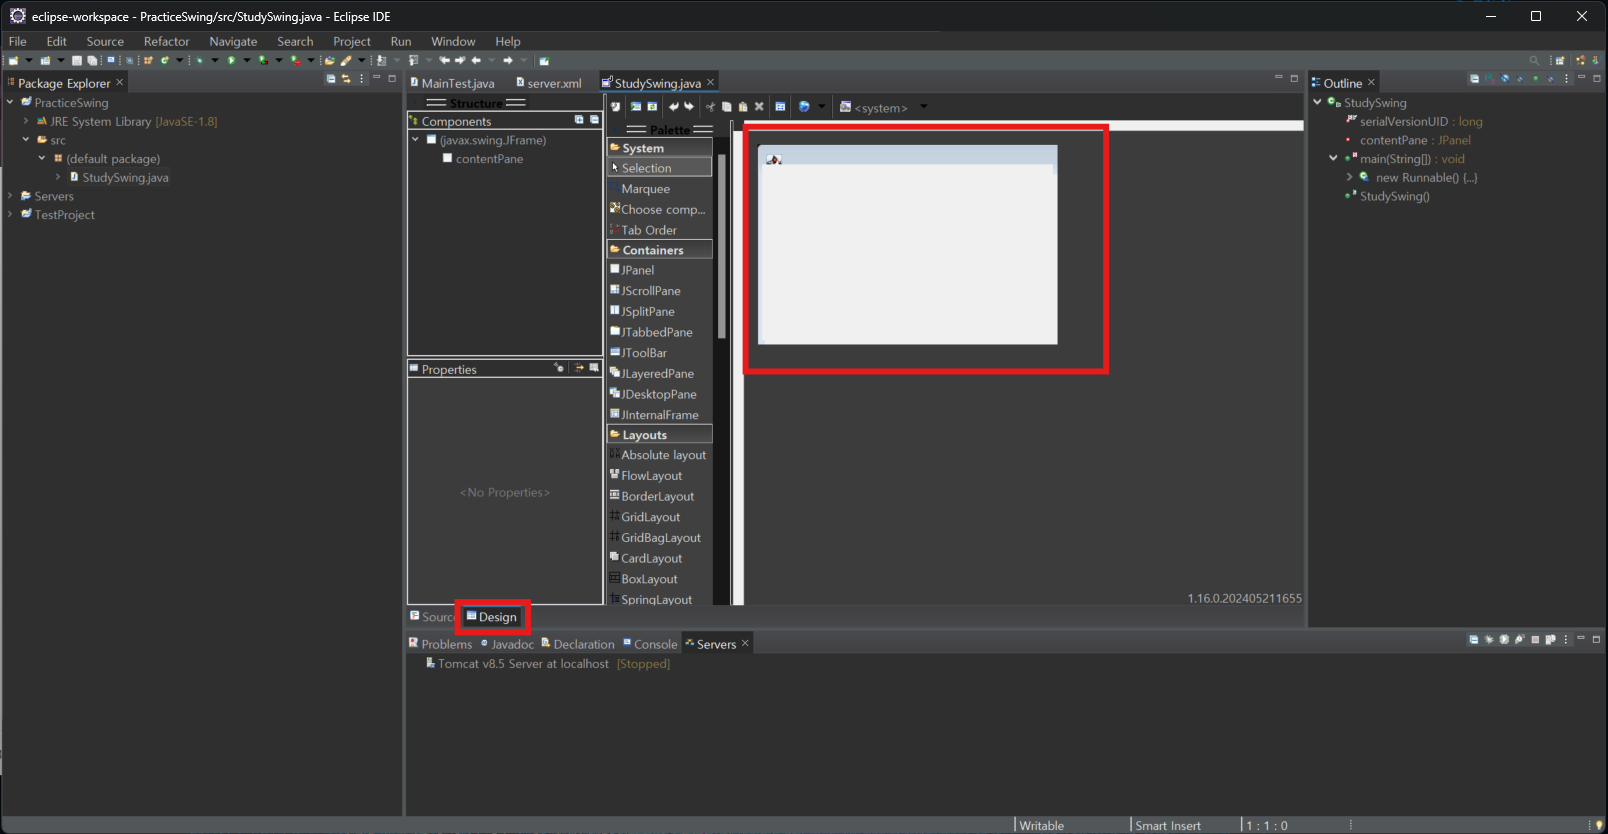Click the search magnifier in top-right toolbar
Screen dimensions: 1608x834
[x=1535, y=60]
